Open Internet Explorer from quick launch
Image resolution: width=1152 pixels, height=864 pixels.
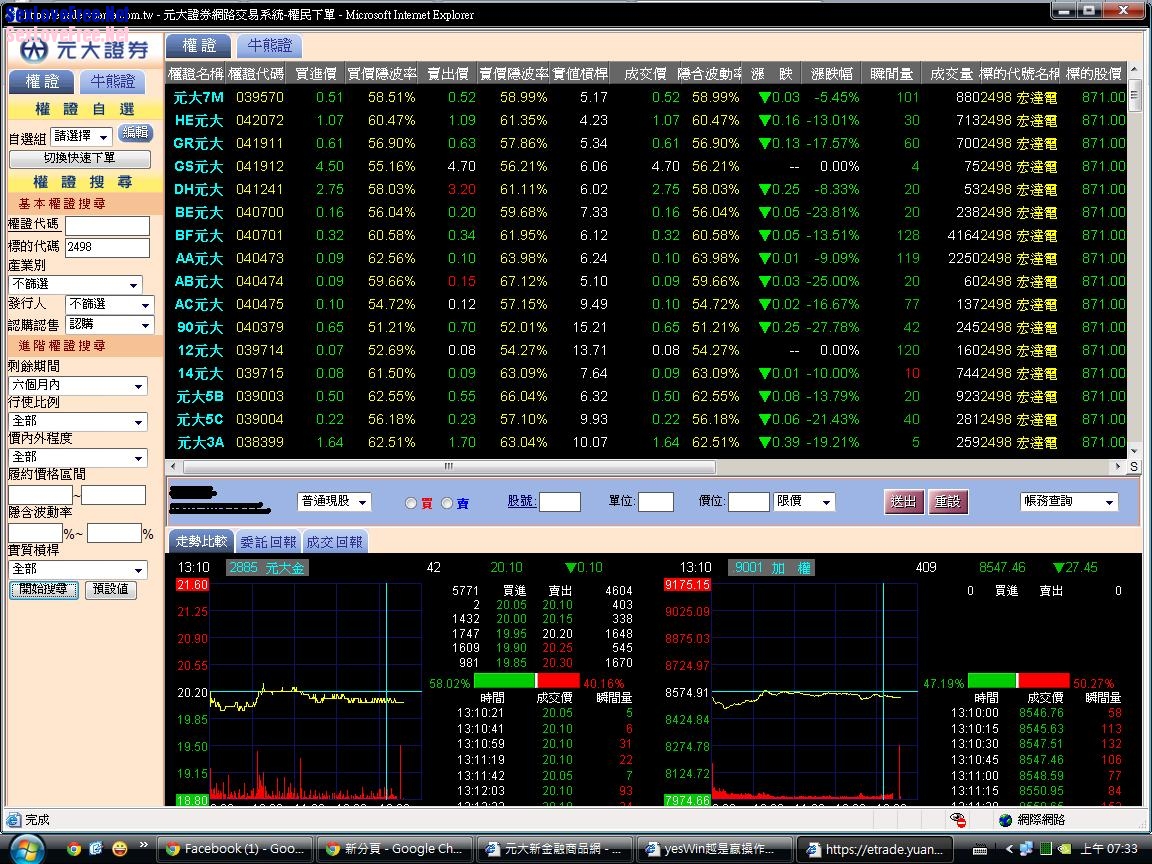pos(96,849)
